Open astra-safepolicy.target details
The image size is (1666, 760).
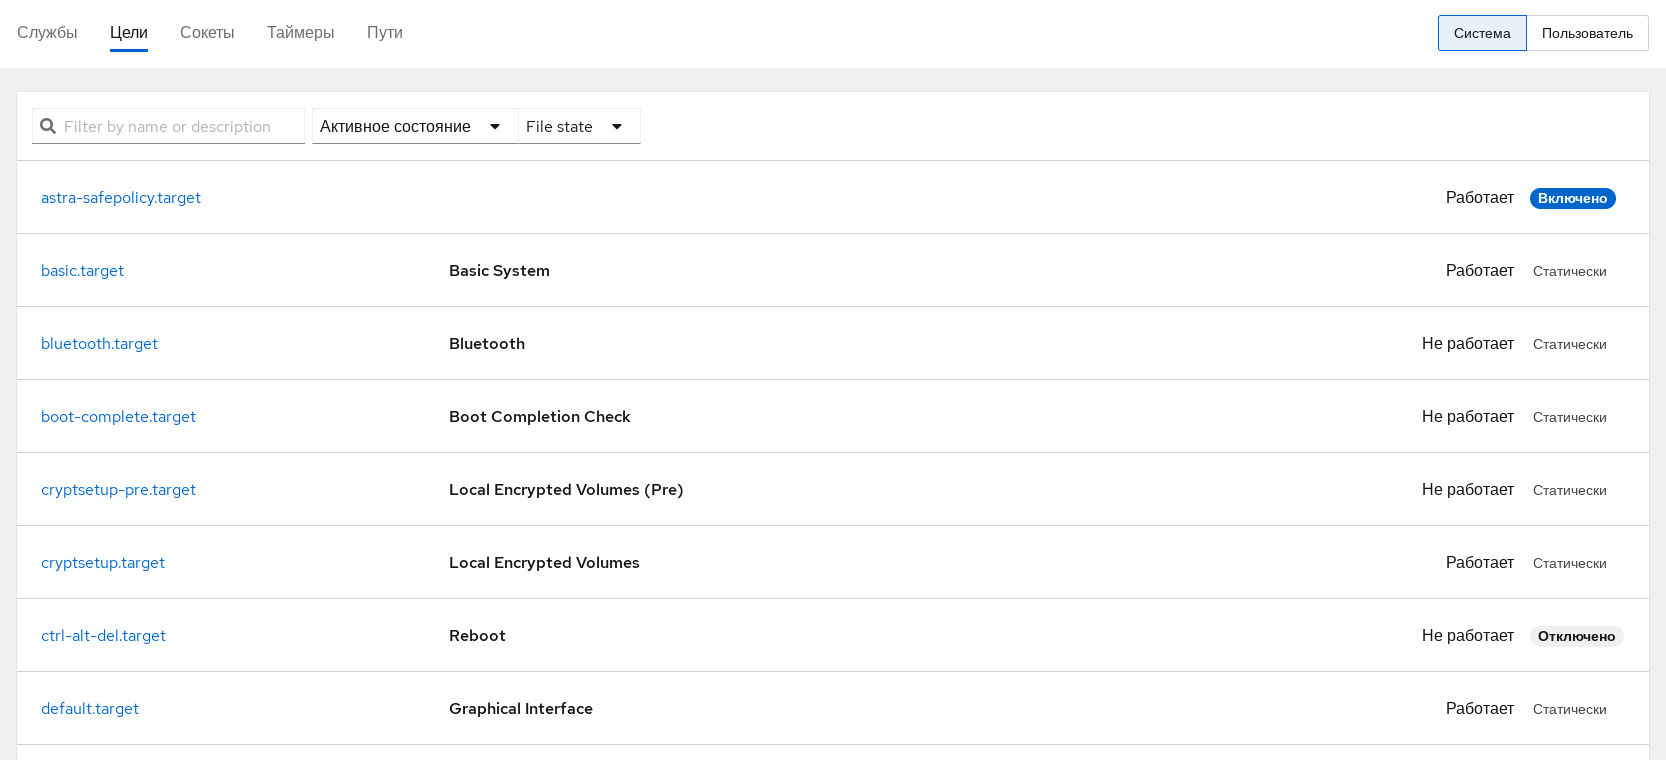coord(121,198)
